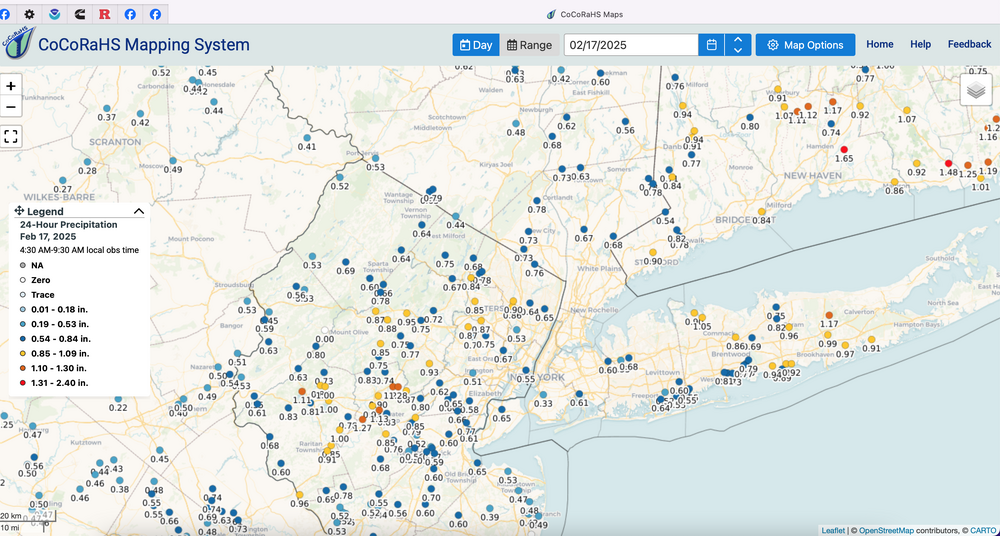Click the 0.01 - 0.18 in. legend swatch
The image size is (1000, 536).
23,309
